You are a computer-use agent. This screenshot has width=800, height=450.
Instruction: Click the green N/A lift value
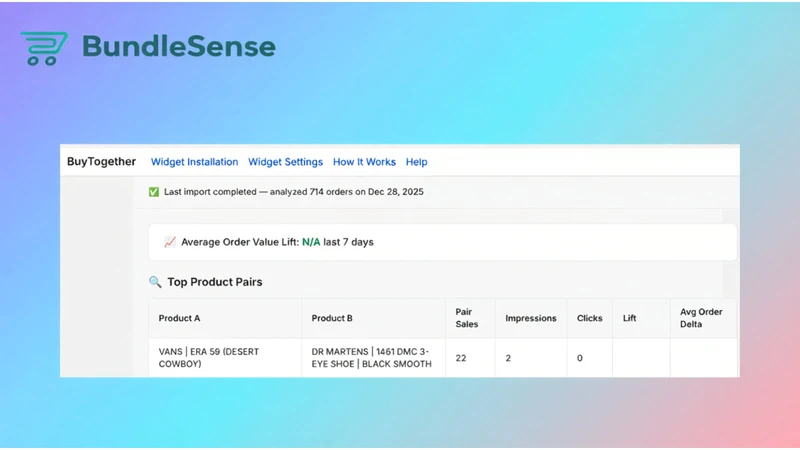tap(311, 242)
